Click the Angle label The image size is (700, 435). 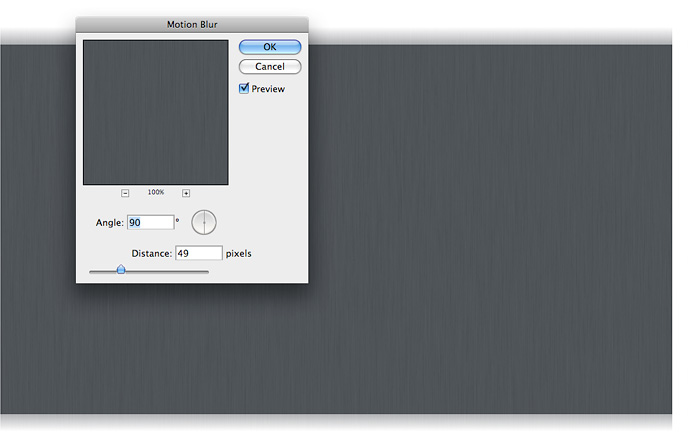pos(109,223)
